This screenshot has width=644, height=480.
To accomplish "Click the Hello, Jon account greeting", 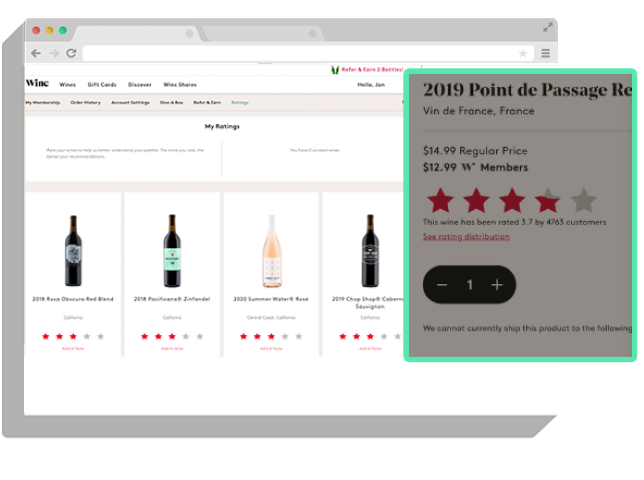I will 371,85.
